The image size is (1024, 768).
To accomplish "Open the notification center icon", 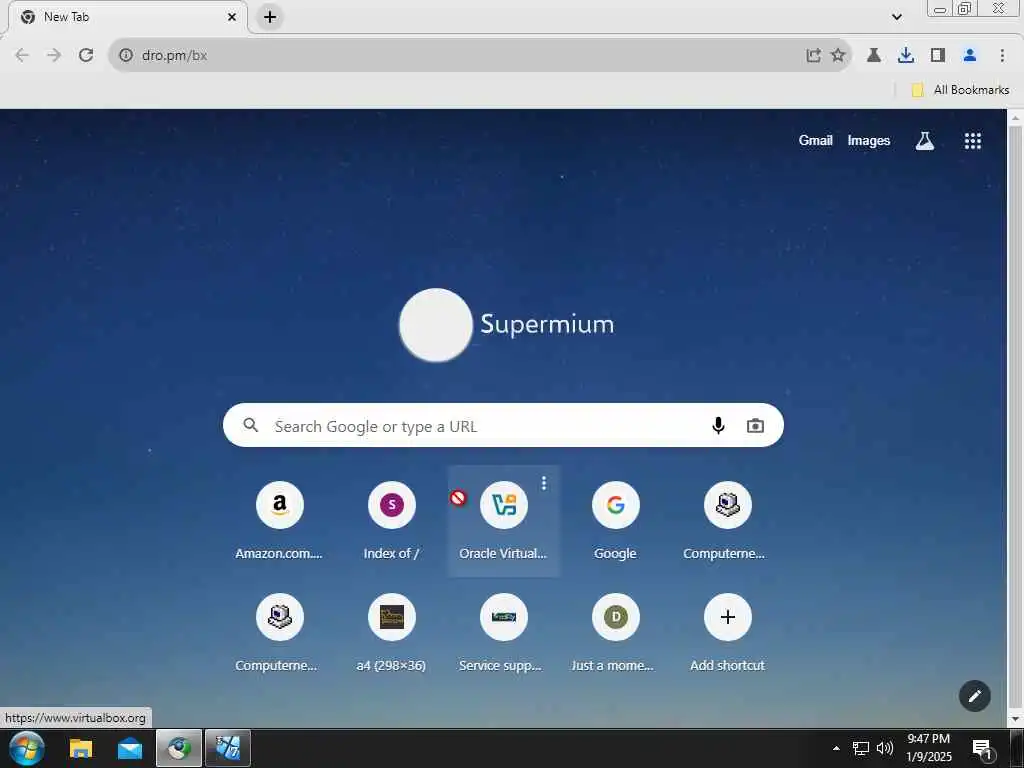I will (x=982, y=748).
